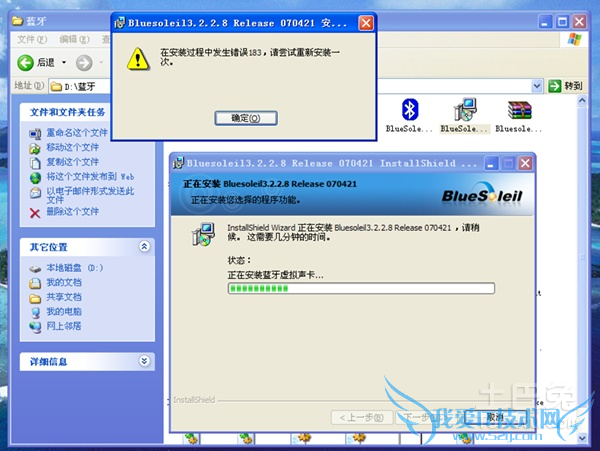Close the Bluesoleil error dialog
The width and height of the screenshot is (600, 451).
366,23
